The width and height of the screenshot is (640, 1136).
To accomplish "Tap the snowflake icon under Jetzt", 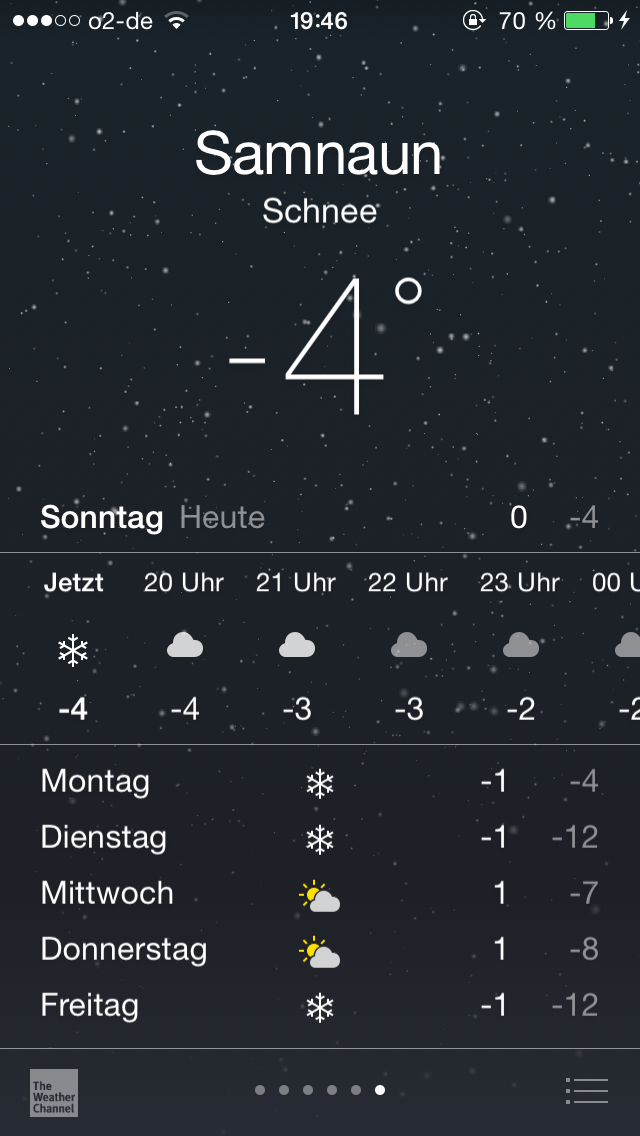I will pos(73,651).
